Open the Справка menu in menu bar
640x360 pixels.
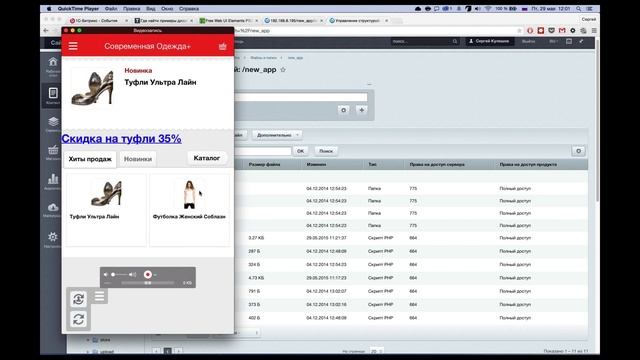pos(189,9)
